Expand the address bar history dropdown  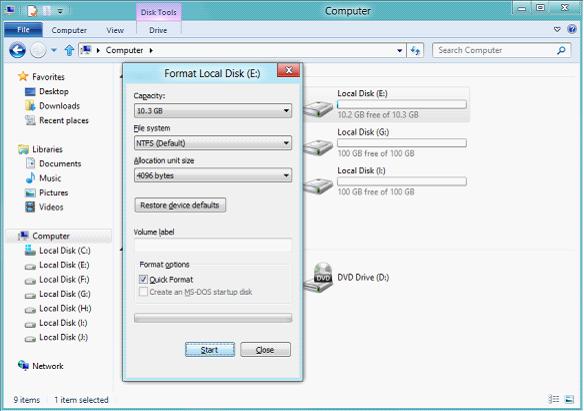coord(400,50)
